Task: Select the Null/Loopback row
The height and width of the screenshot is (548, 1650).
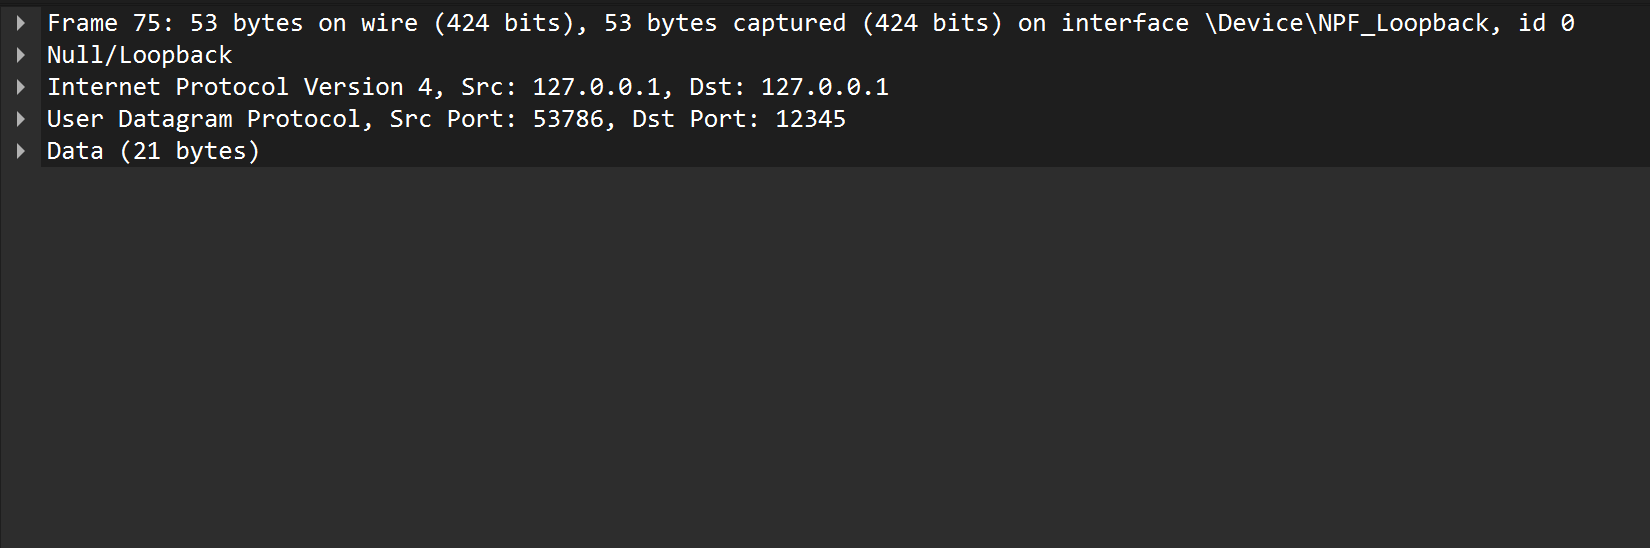Action: (x=845, y=55)
